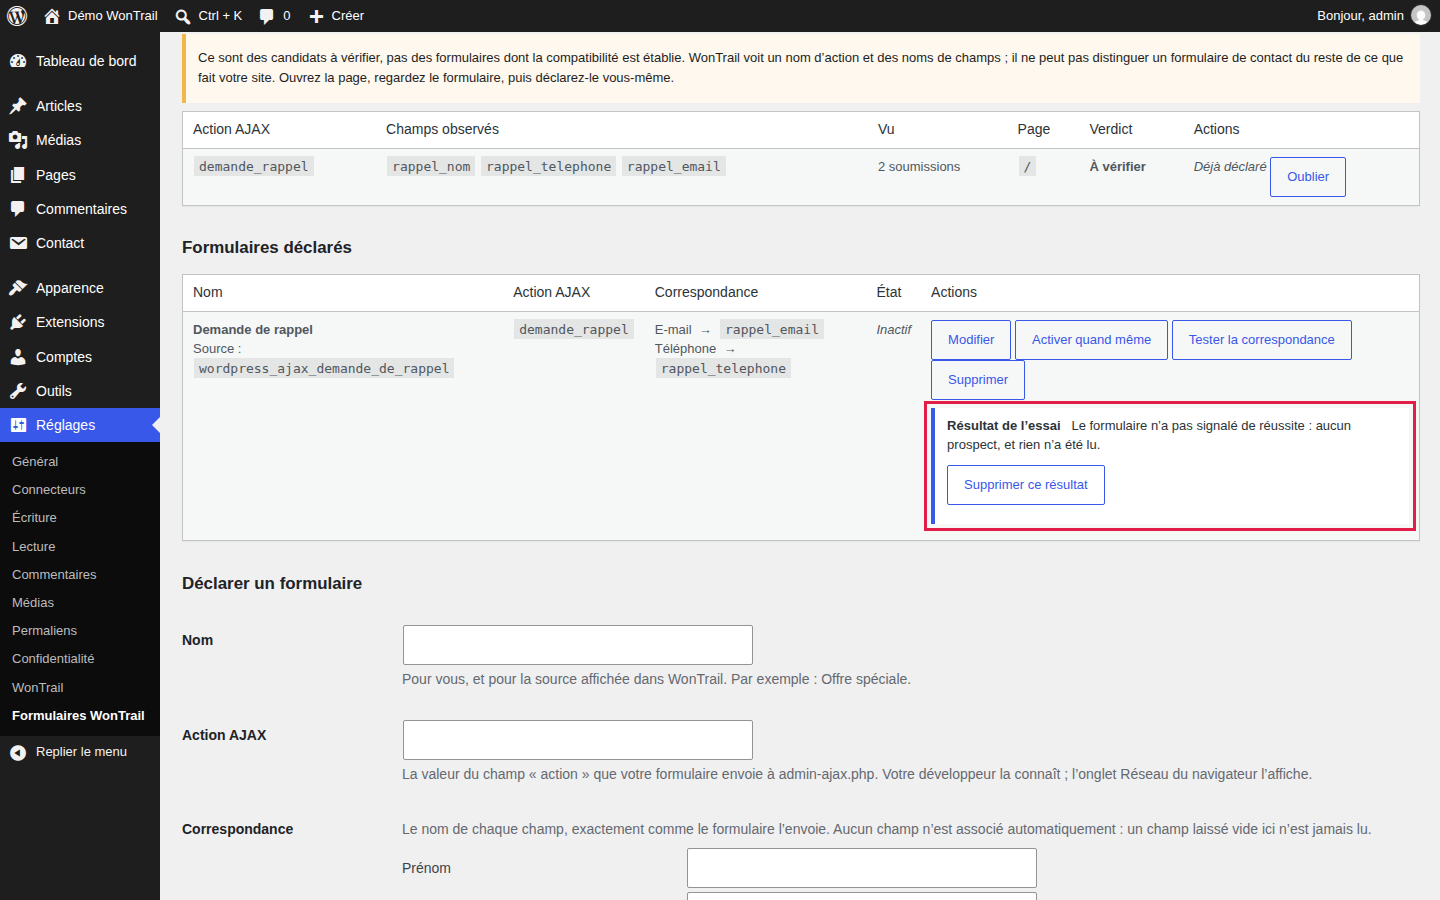Click the '/' page code cell

click(x=1027, y=167)
